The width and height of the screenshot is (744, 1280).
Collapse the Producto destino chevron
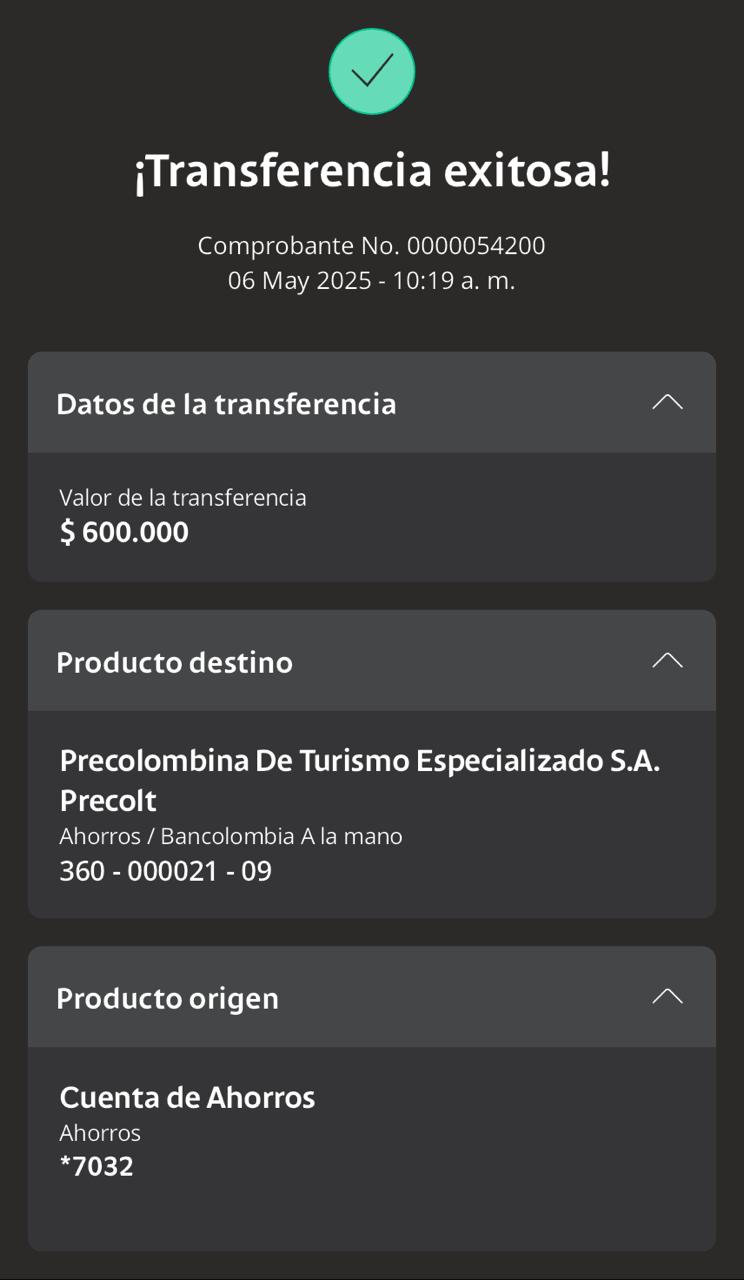(667, 660)
